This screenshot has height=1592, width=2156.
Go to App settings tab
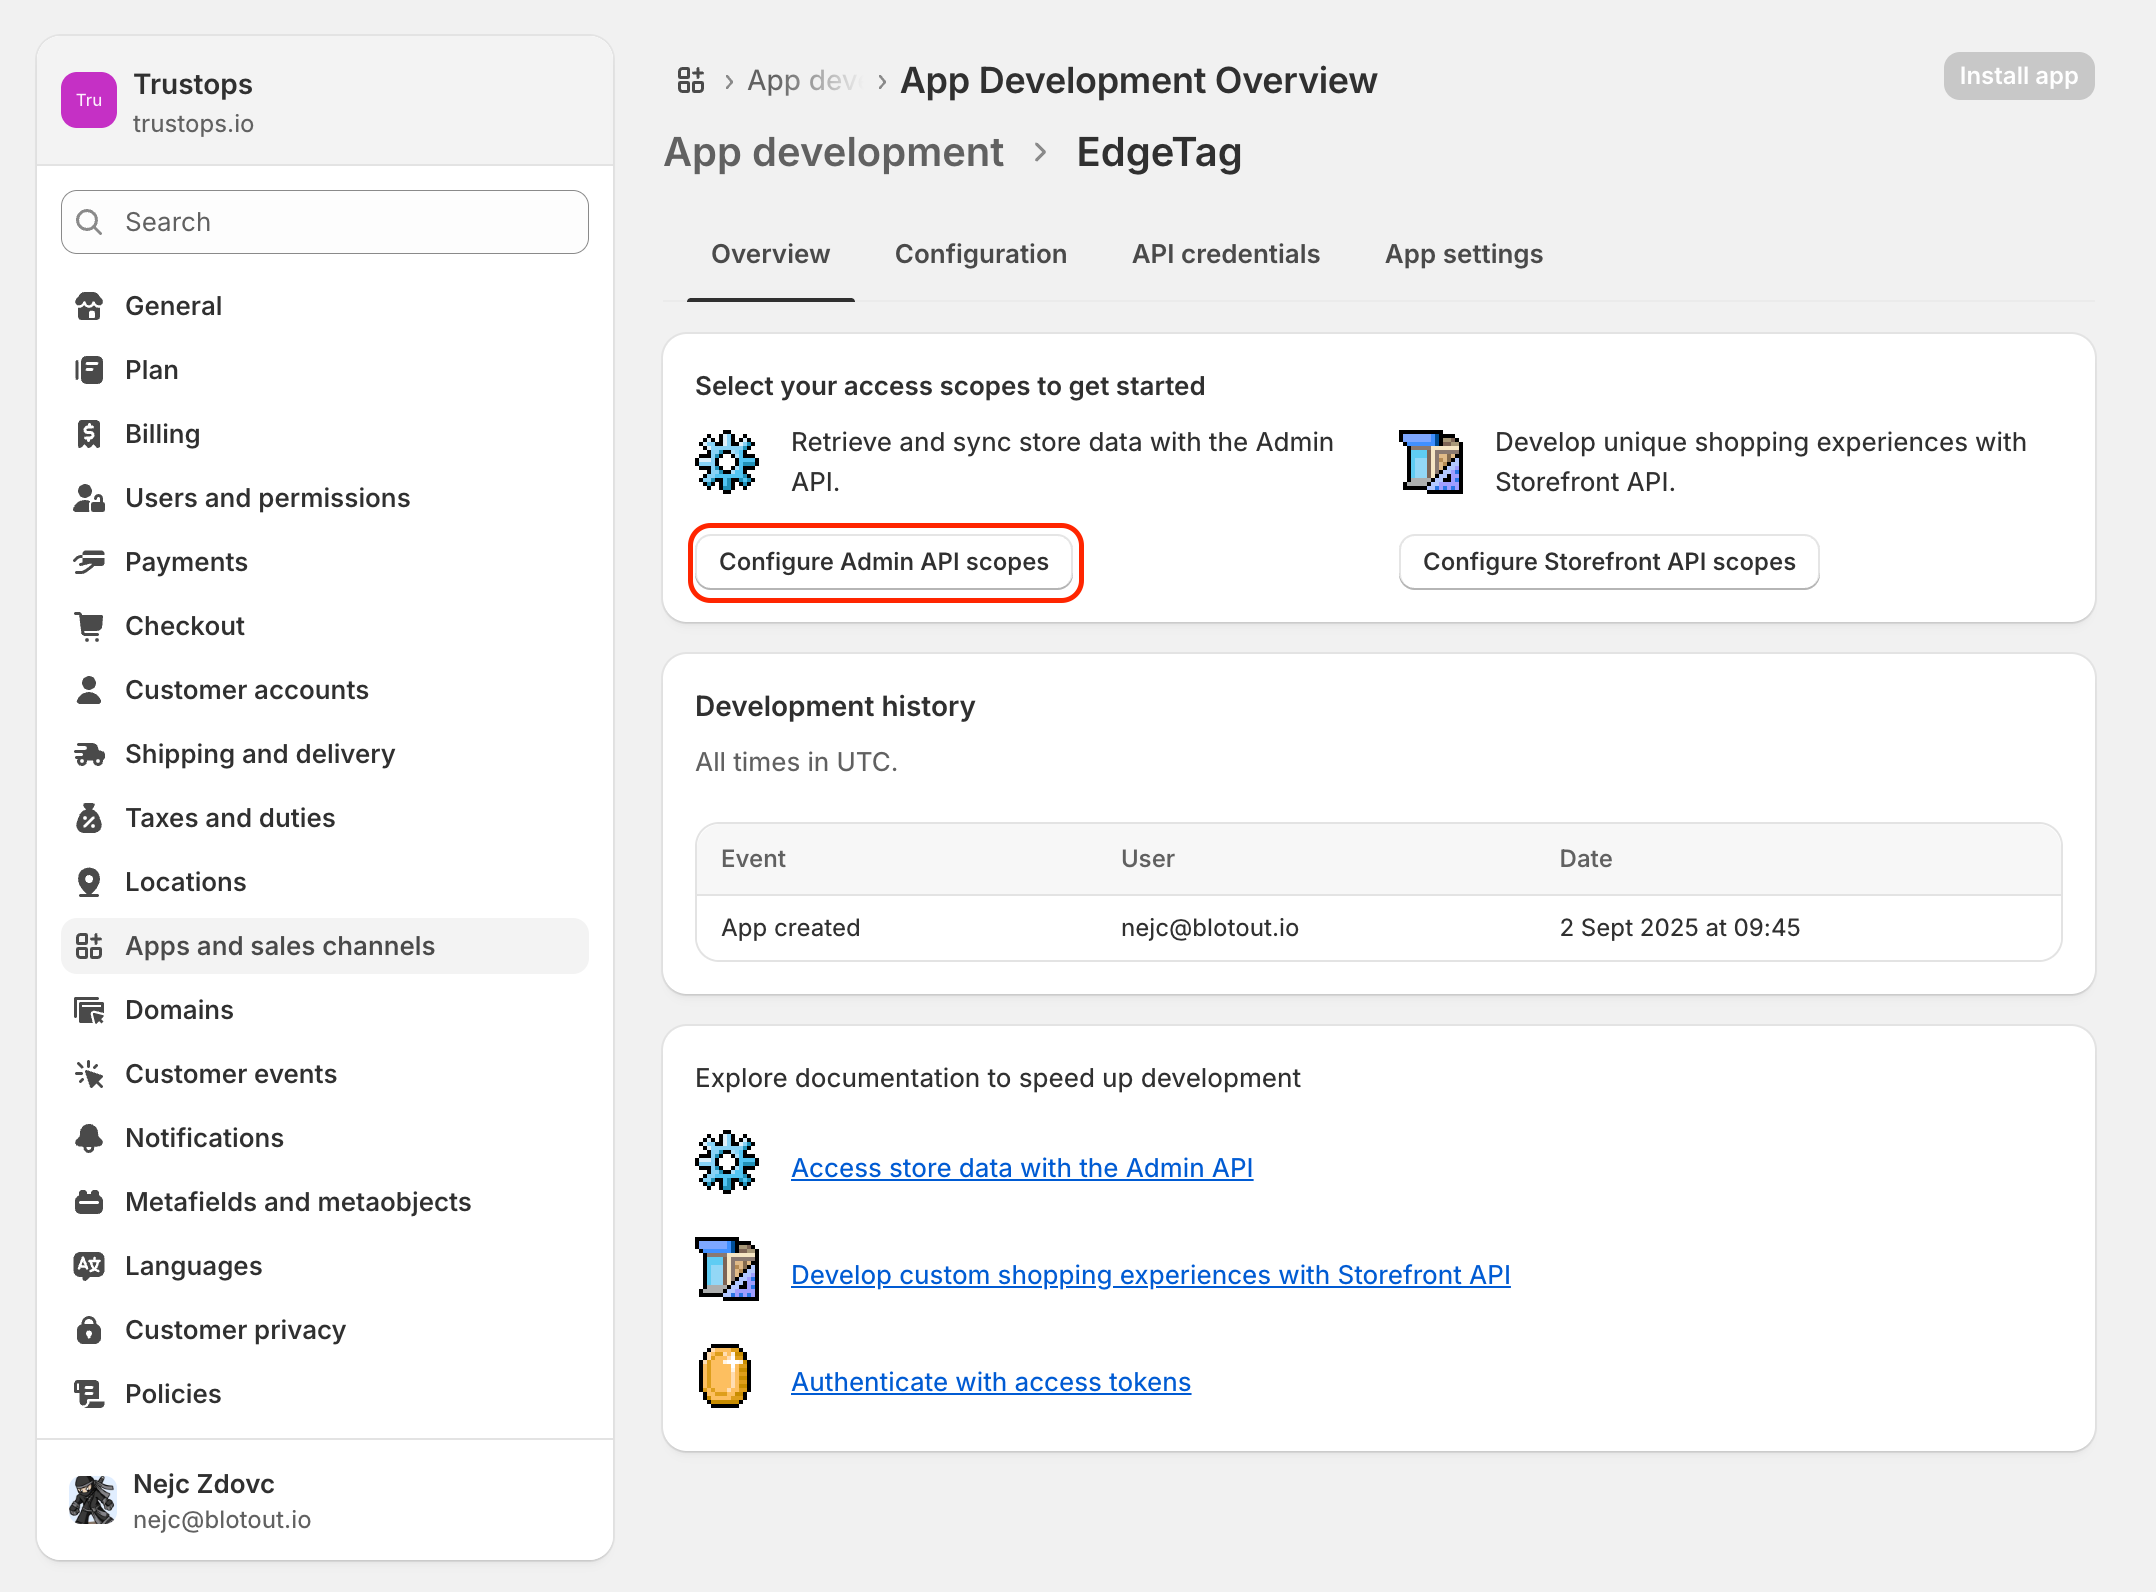pyautogui.click(x=1463, y=254)
